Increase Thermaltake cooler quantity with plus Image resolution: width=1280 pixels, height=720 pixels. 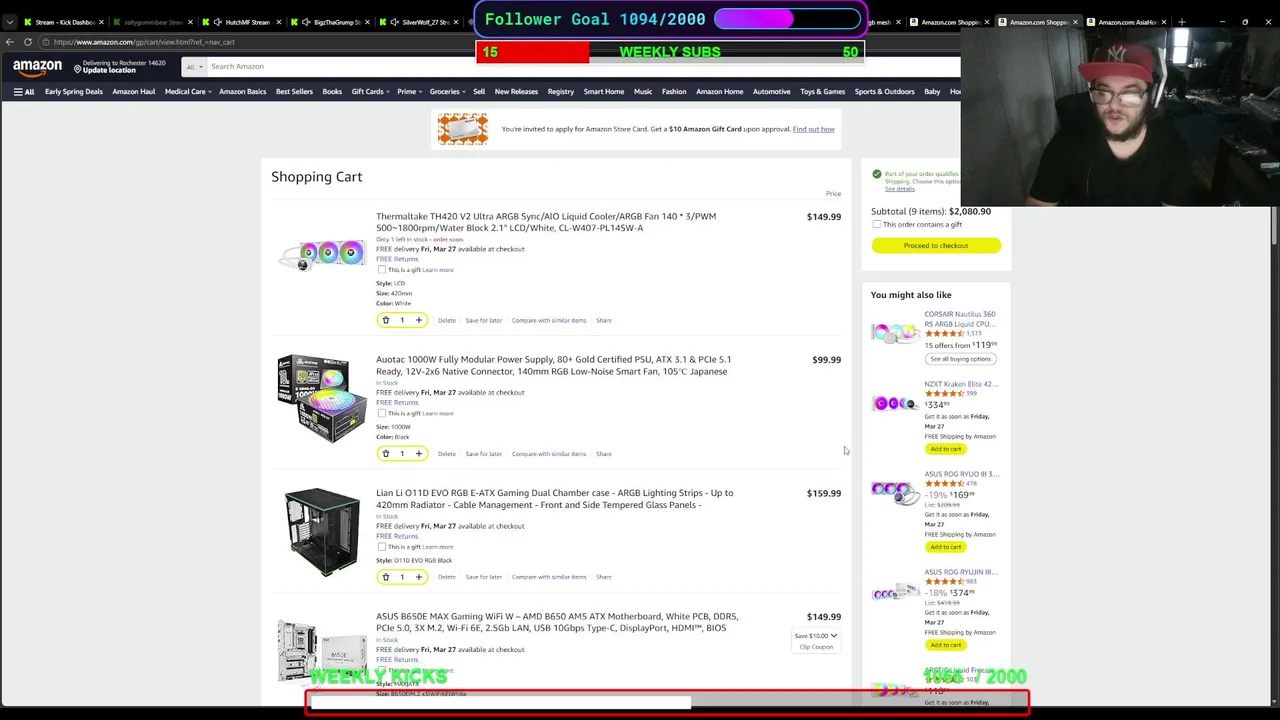pos(419,320)
